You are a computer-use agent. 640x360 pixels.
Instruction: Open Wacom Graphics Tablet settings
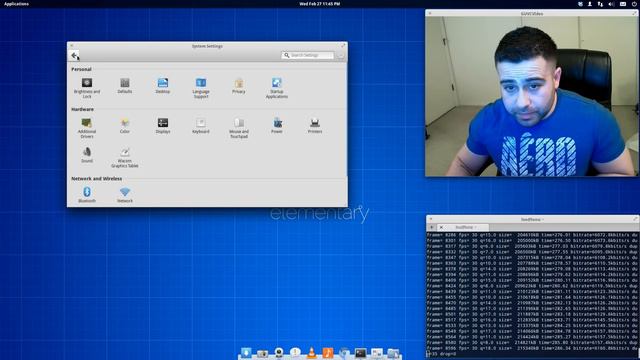124,157
